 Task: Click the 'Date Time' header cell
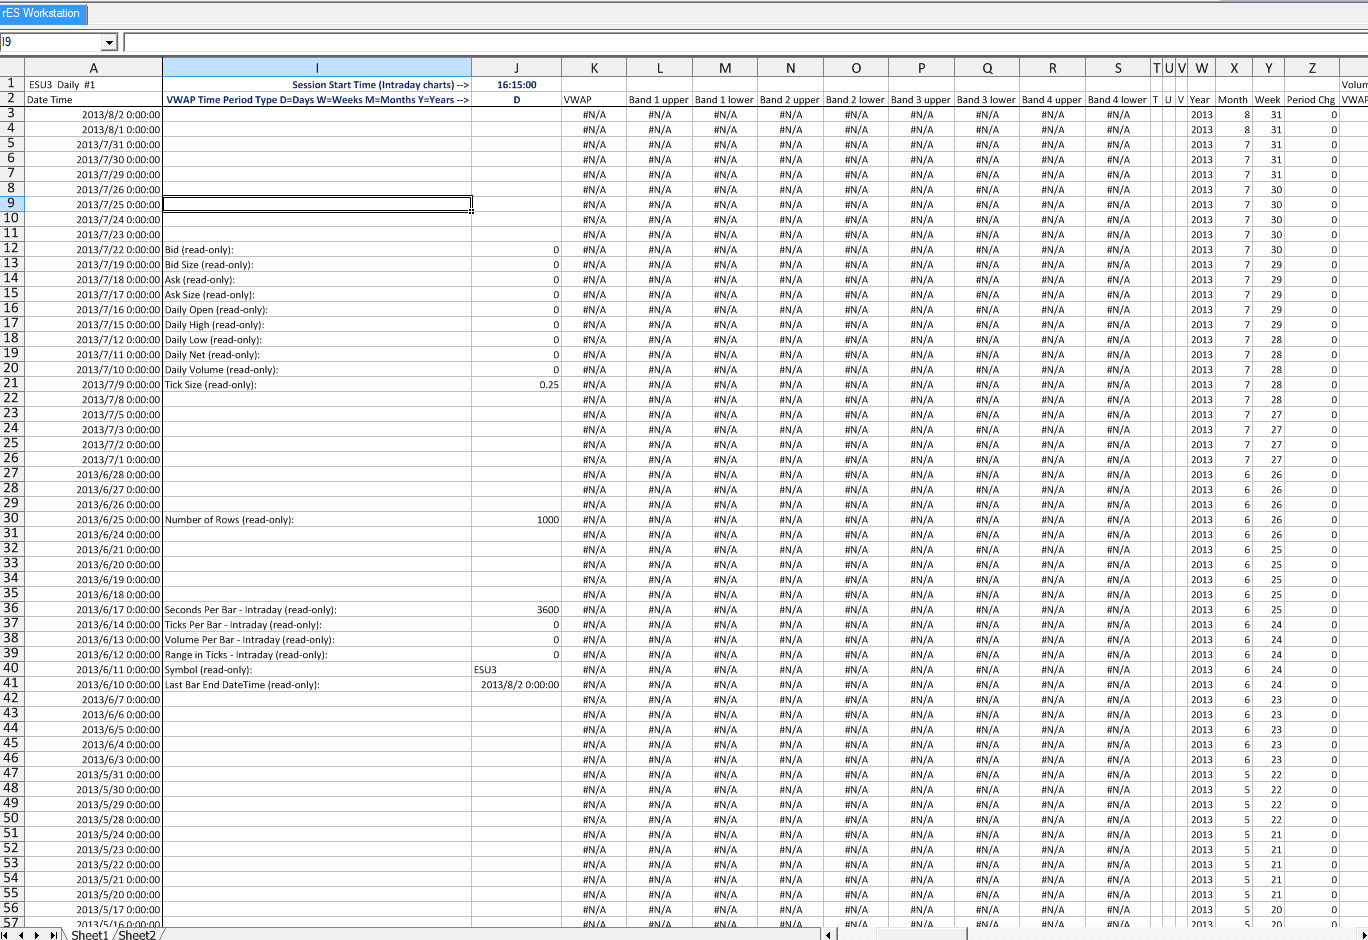pyautogui.click(x=93, y=100)
